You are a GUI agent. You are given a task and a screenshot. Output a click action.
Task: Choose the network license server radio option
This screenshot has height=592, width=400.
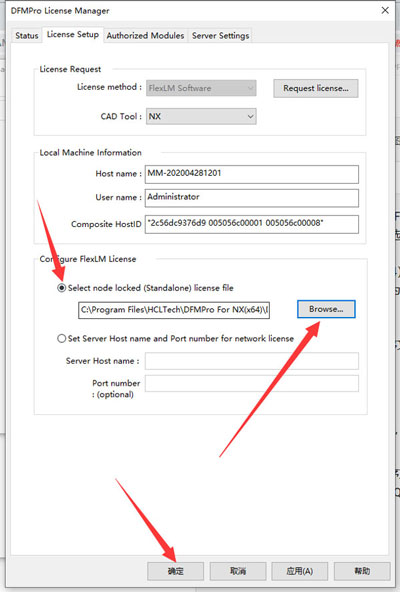62,338
